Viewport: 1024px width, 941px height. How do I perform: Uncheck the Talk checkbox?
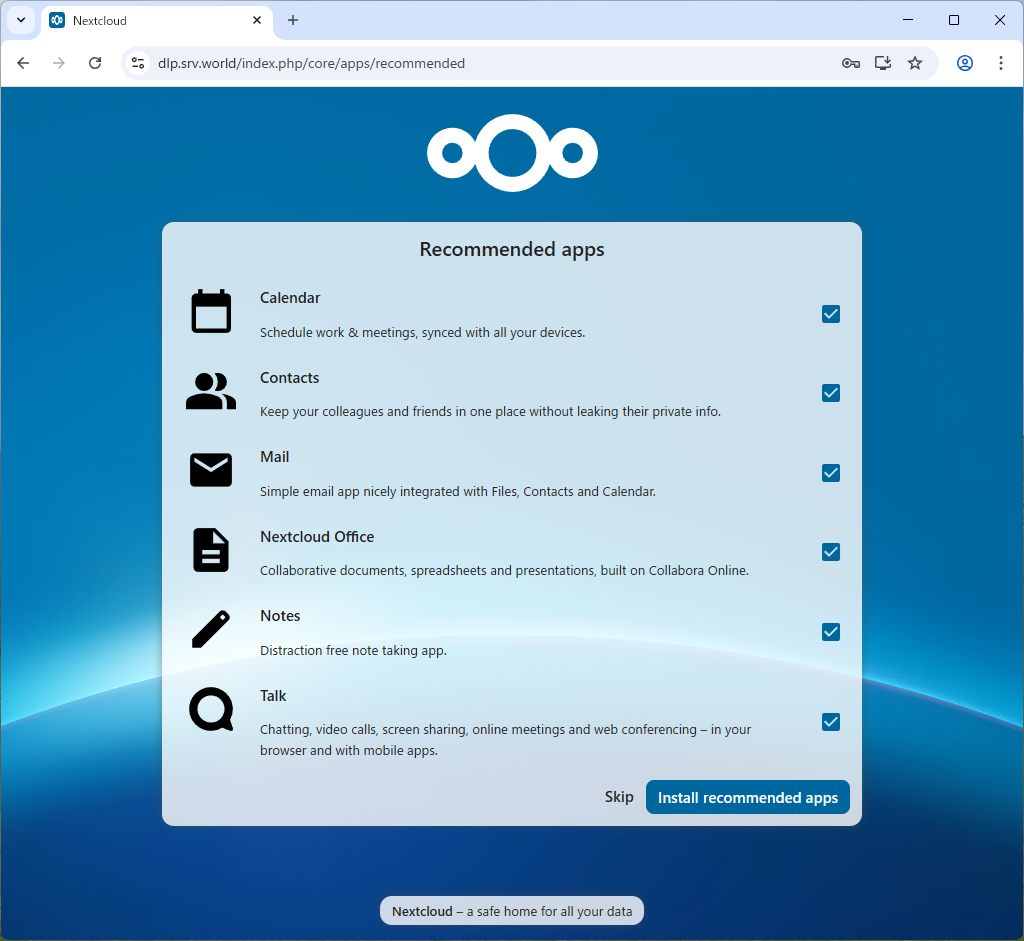click(831, 722)
